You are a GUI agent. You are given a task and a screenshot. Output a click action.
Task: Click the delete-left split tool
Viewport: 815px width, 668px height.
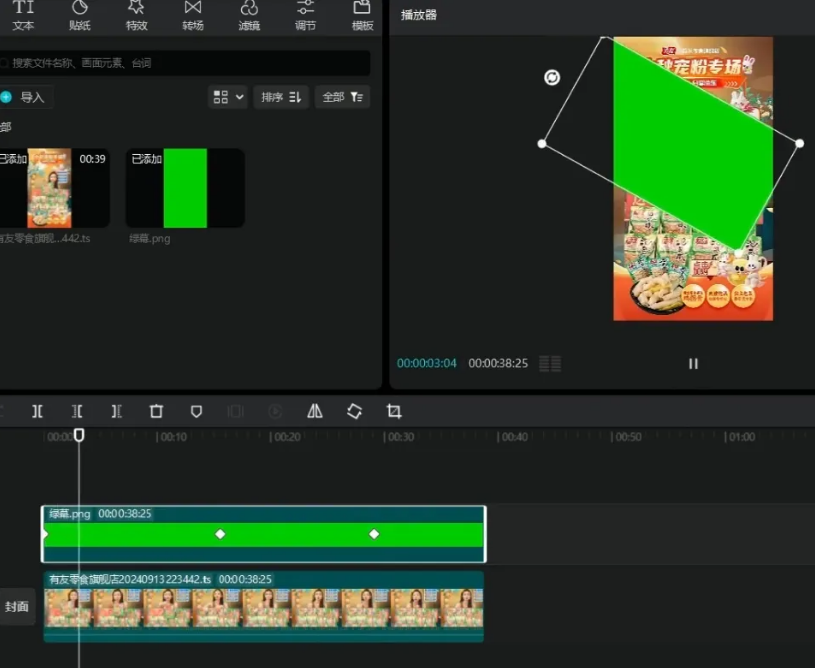(77, 412)
